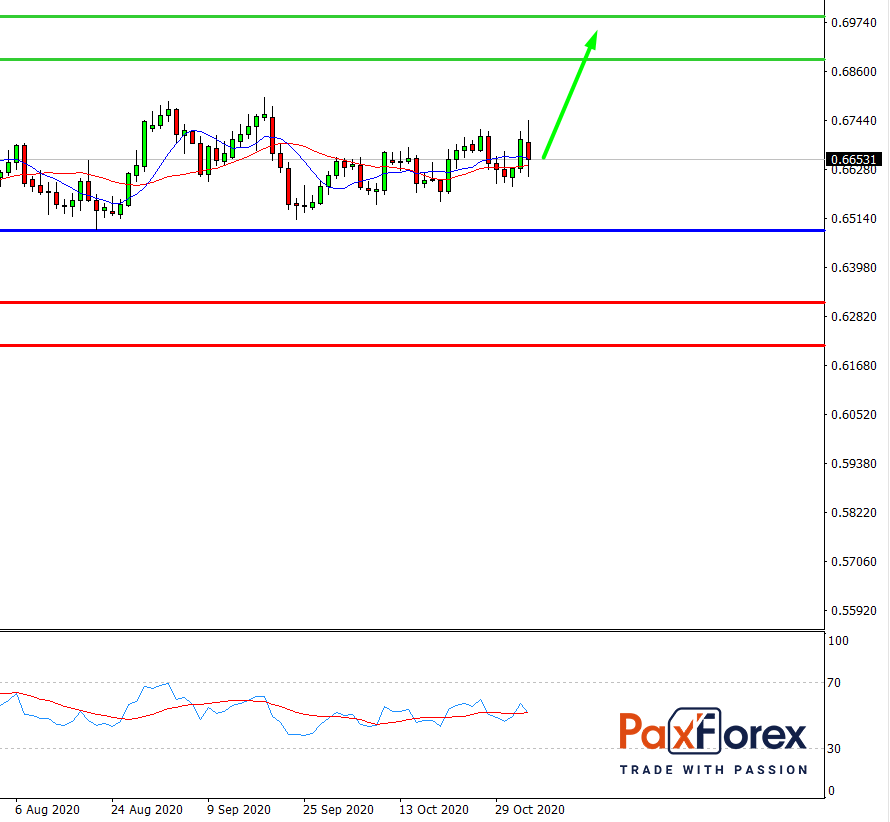
Task: Click the 0.65140 price axis label
Action: pos(854,219)
